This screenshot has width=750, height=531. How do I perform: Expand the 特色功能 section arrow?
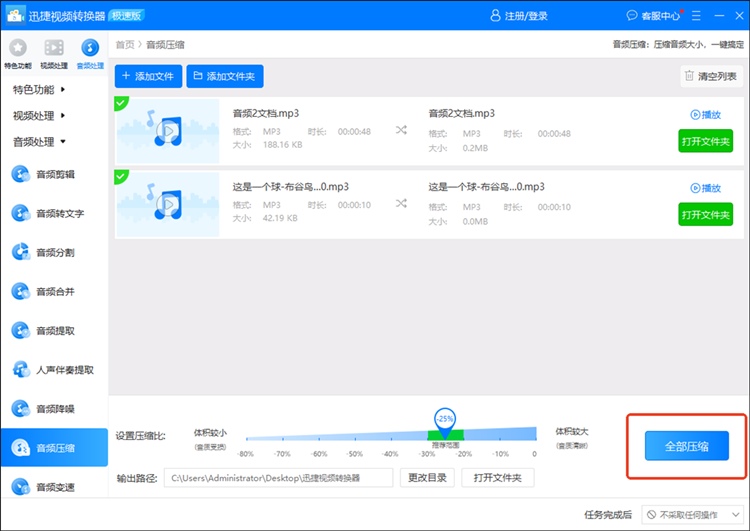click(x=63, y=89)
